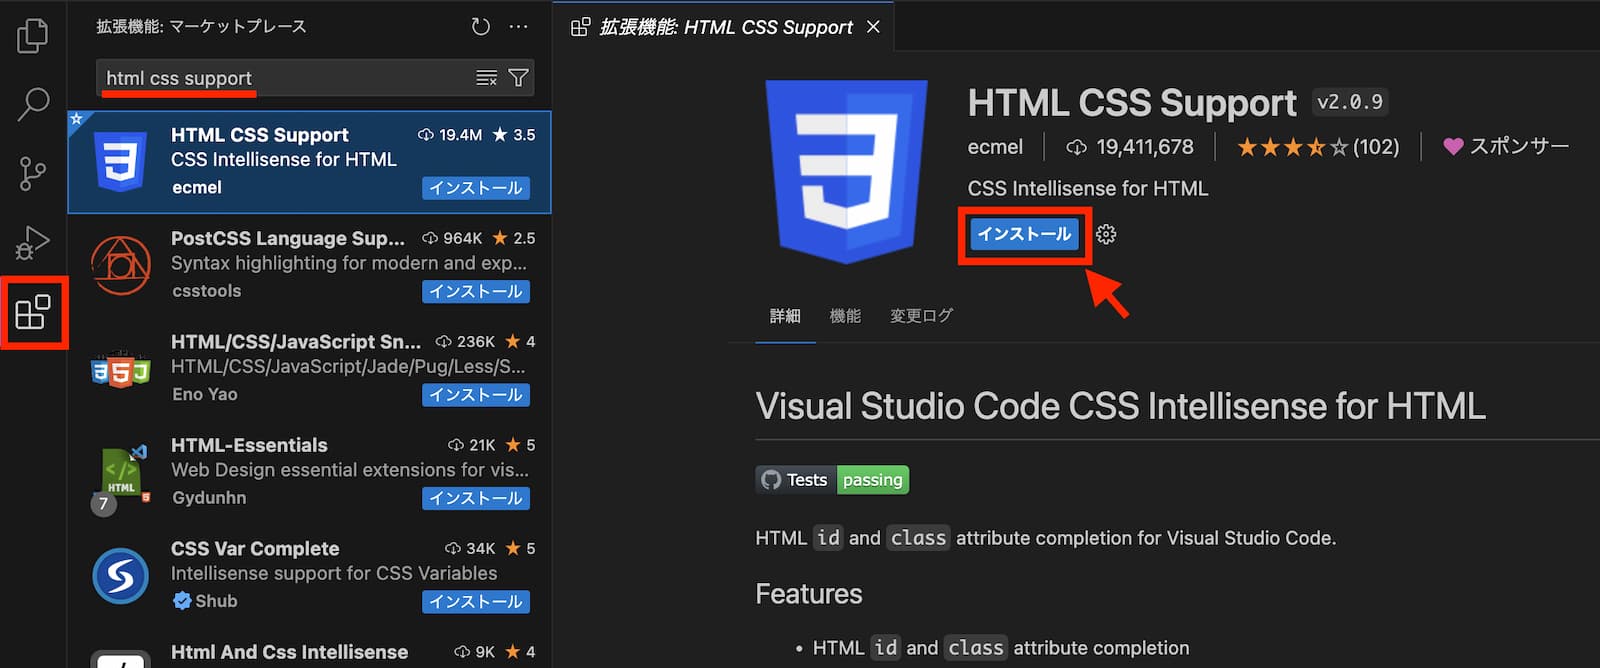Open the Explorer view in the activity bar

(33, 36)
